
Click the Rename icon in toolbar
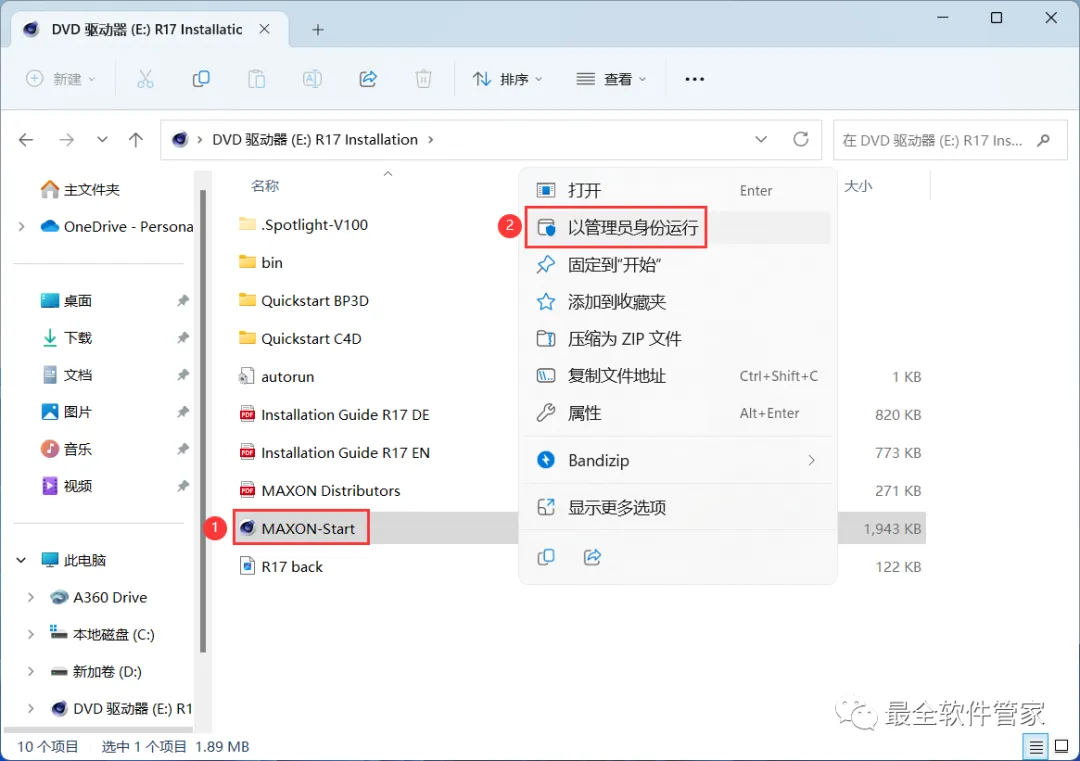(x=312, y=79)
